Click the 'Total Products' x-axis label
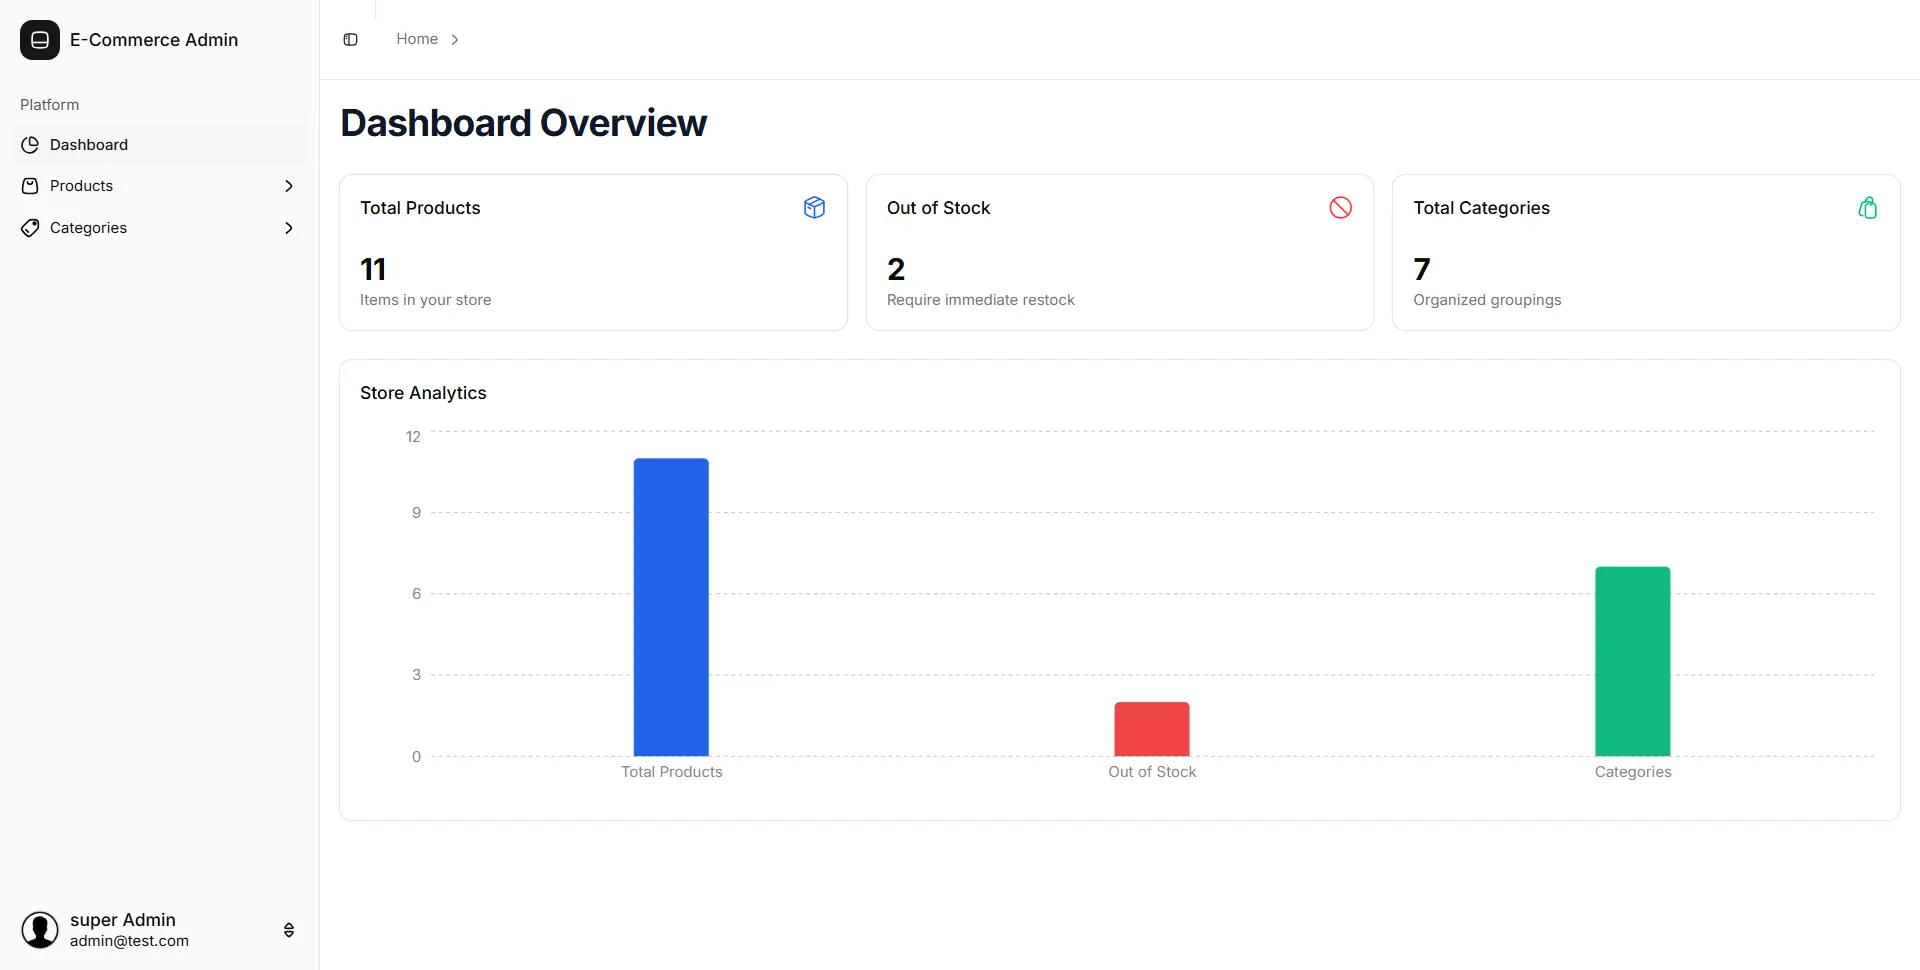 tap(671, 772)
